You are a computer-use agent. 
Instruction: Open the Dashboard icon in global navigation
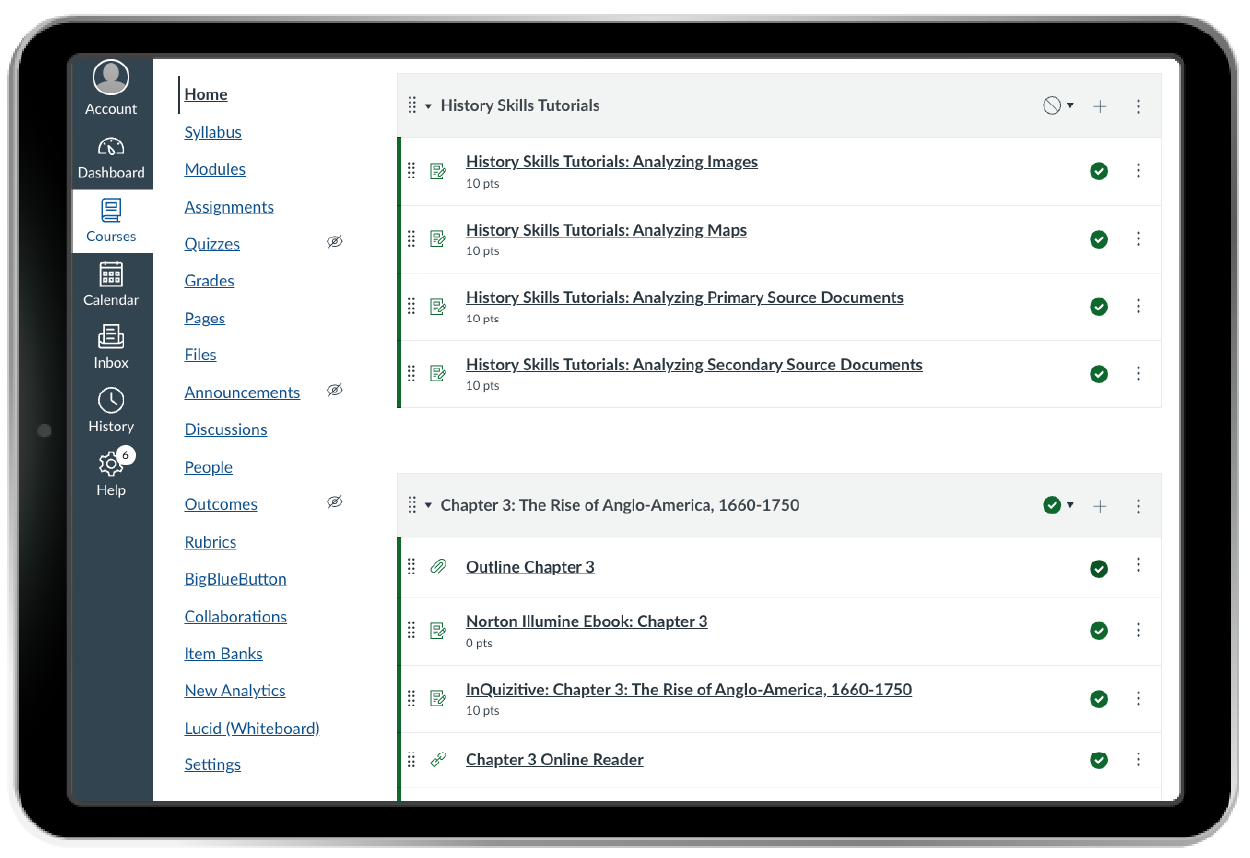[x=111, y=148]
